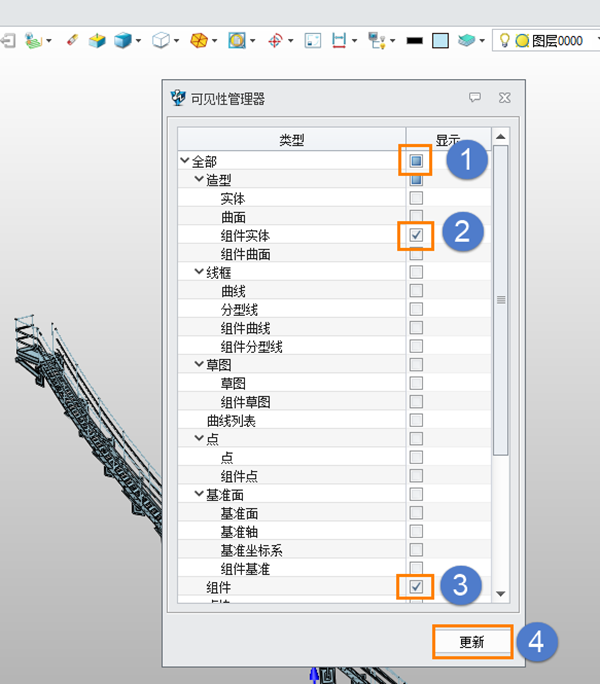Select the 组件分型线 row text
This screenshot has width=600, height=684.
coord(251,347)
